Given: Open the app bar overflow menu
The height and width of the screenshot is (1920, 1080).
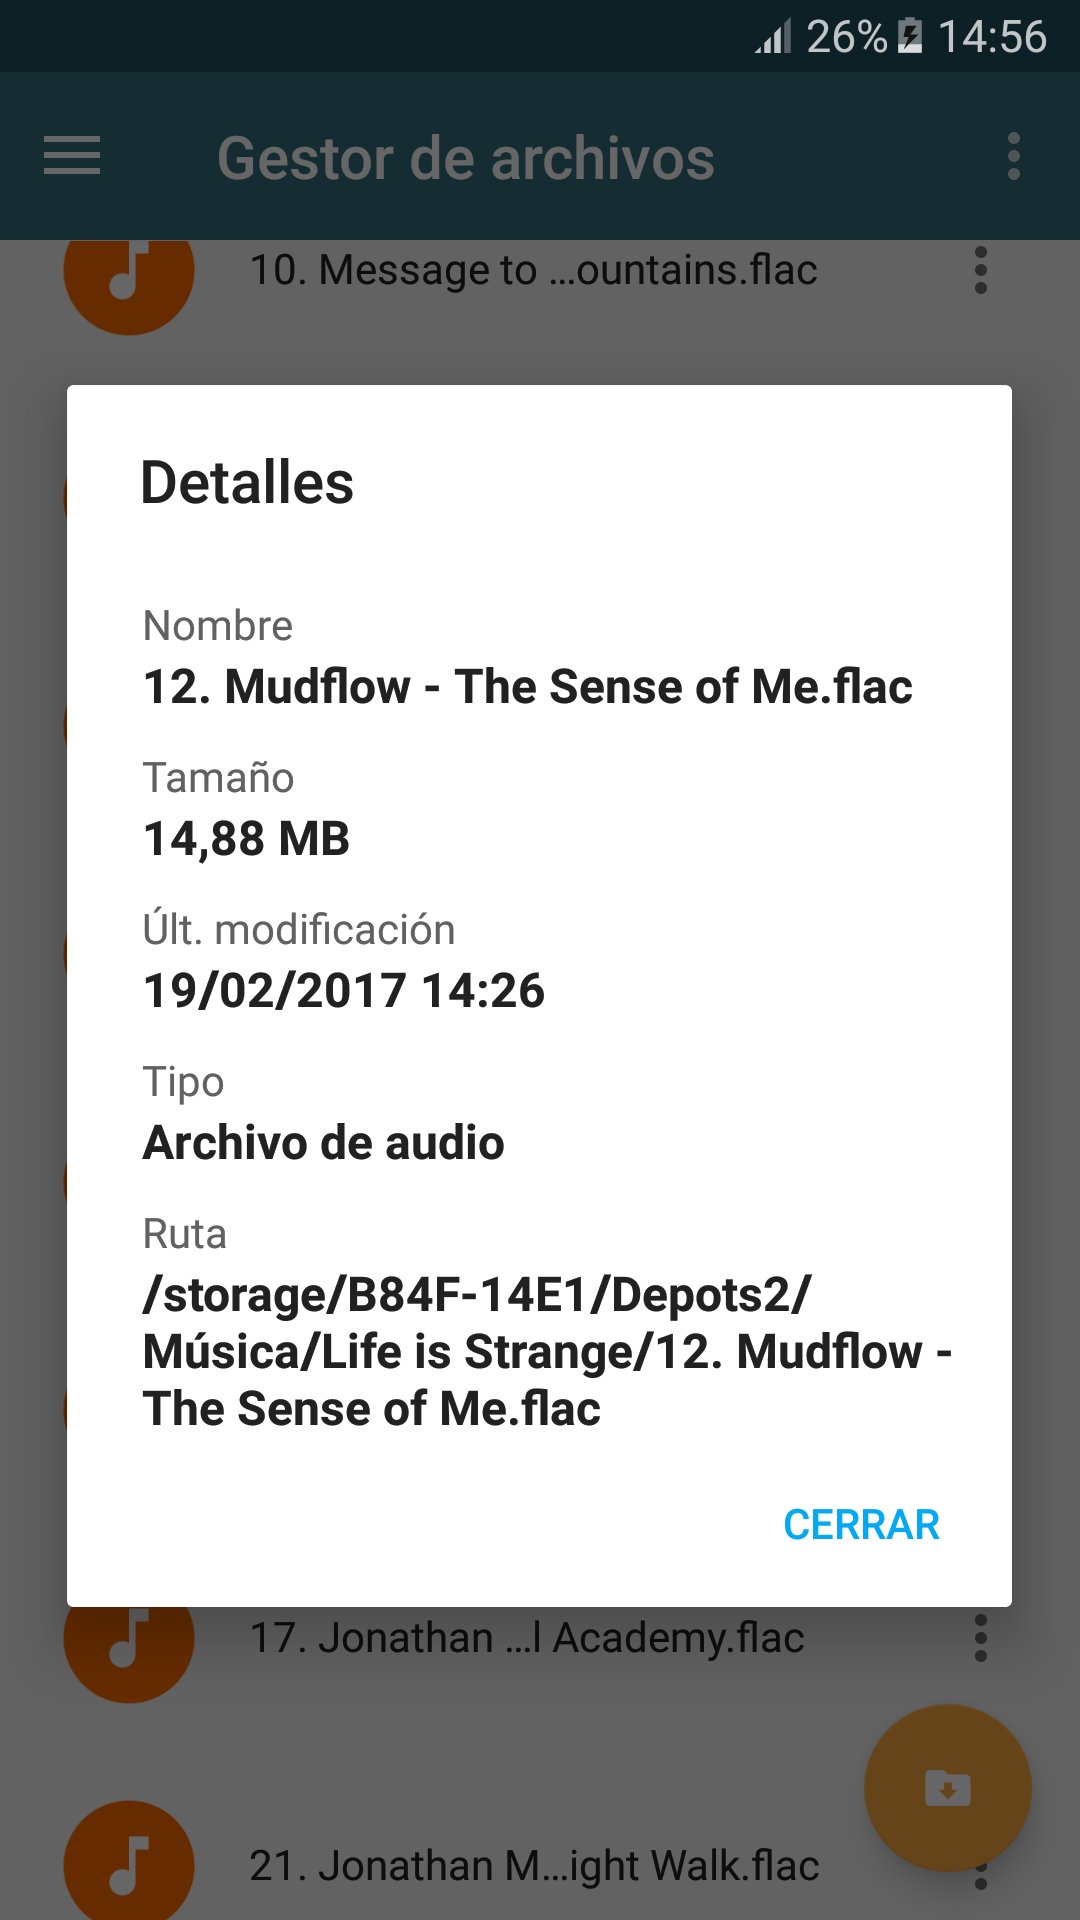Looking at the screenshot, I should coord(1013,157).
